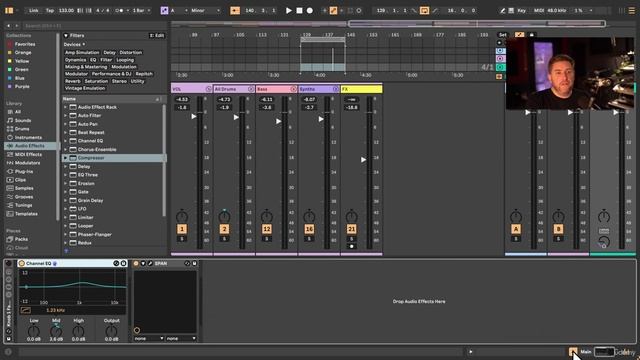Open the root note A dropdown
Screen dimensions: 640x360
(x=179, y=10)
